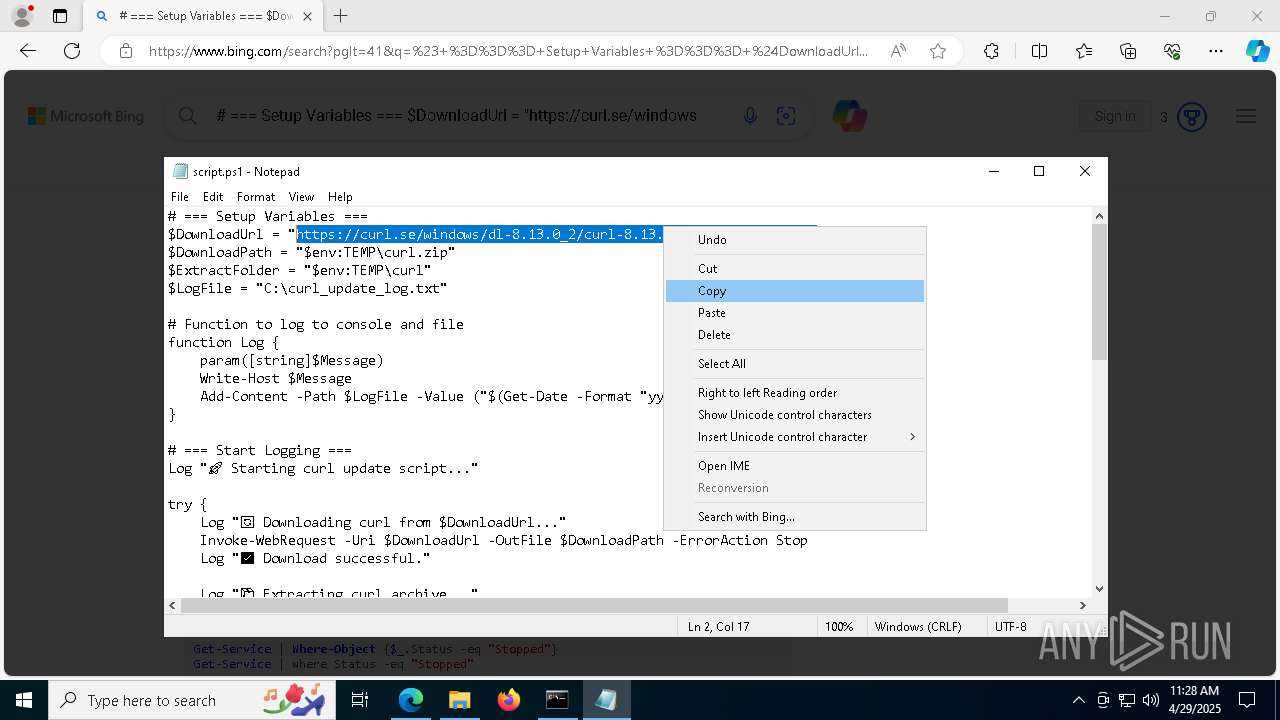Start Bing voice search microphone
This screenshot has height=720, width=1280.
pyautogui.click(x=750, y=116)
